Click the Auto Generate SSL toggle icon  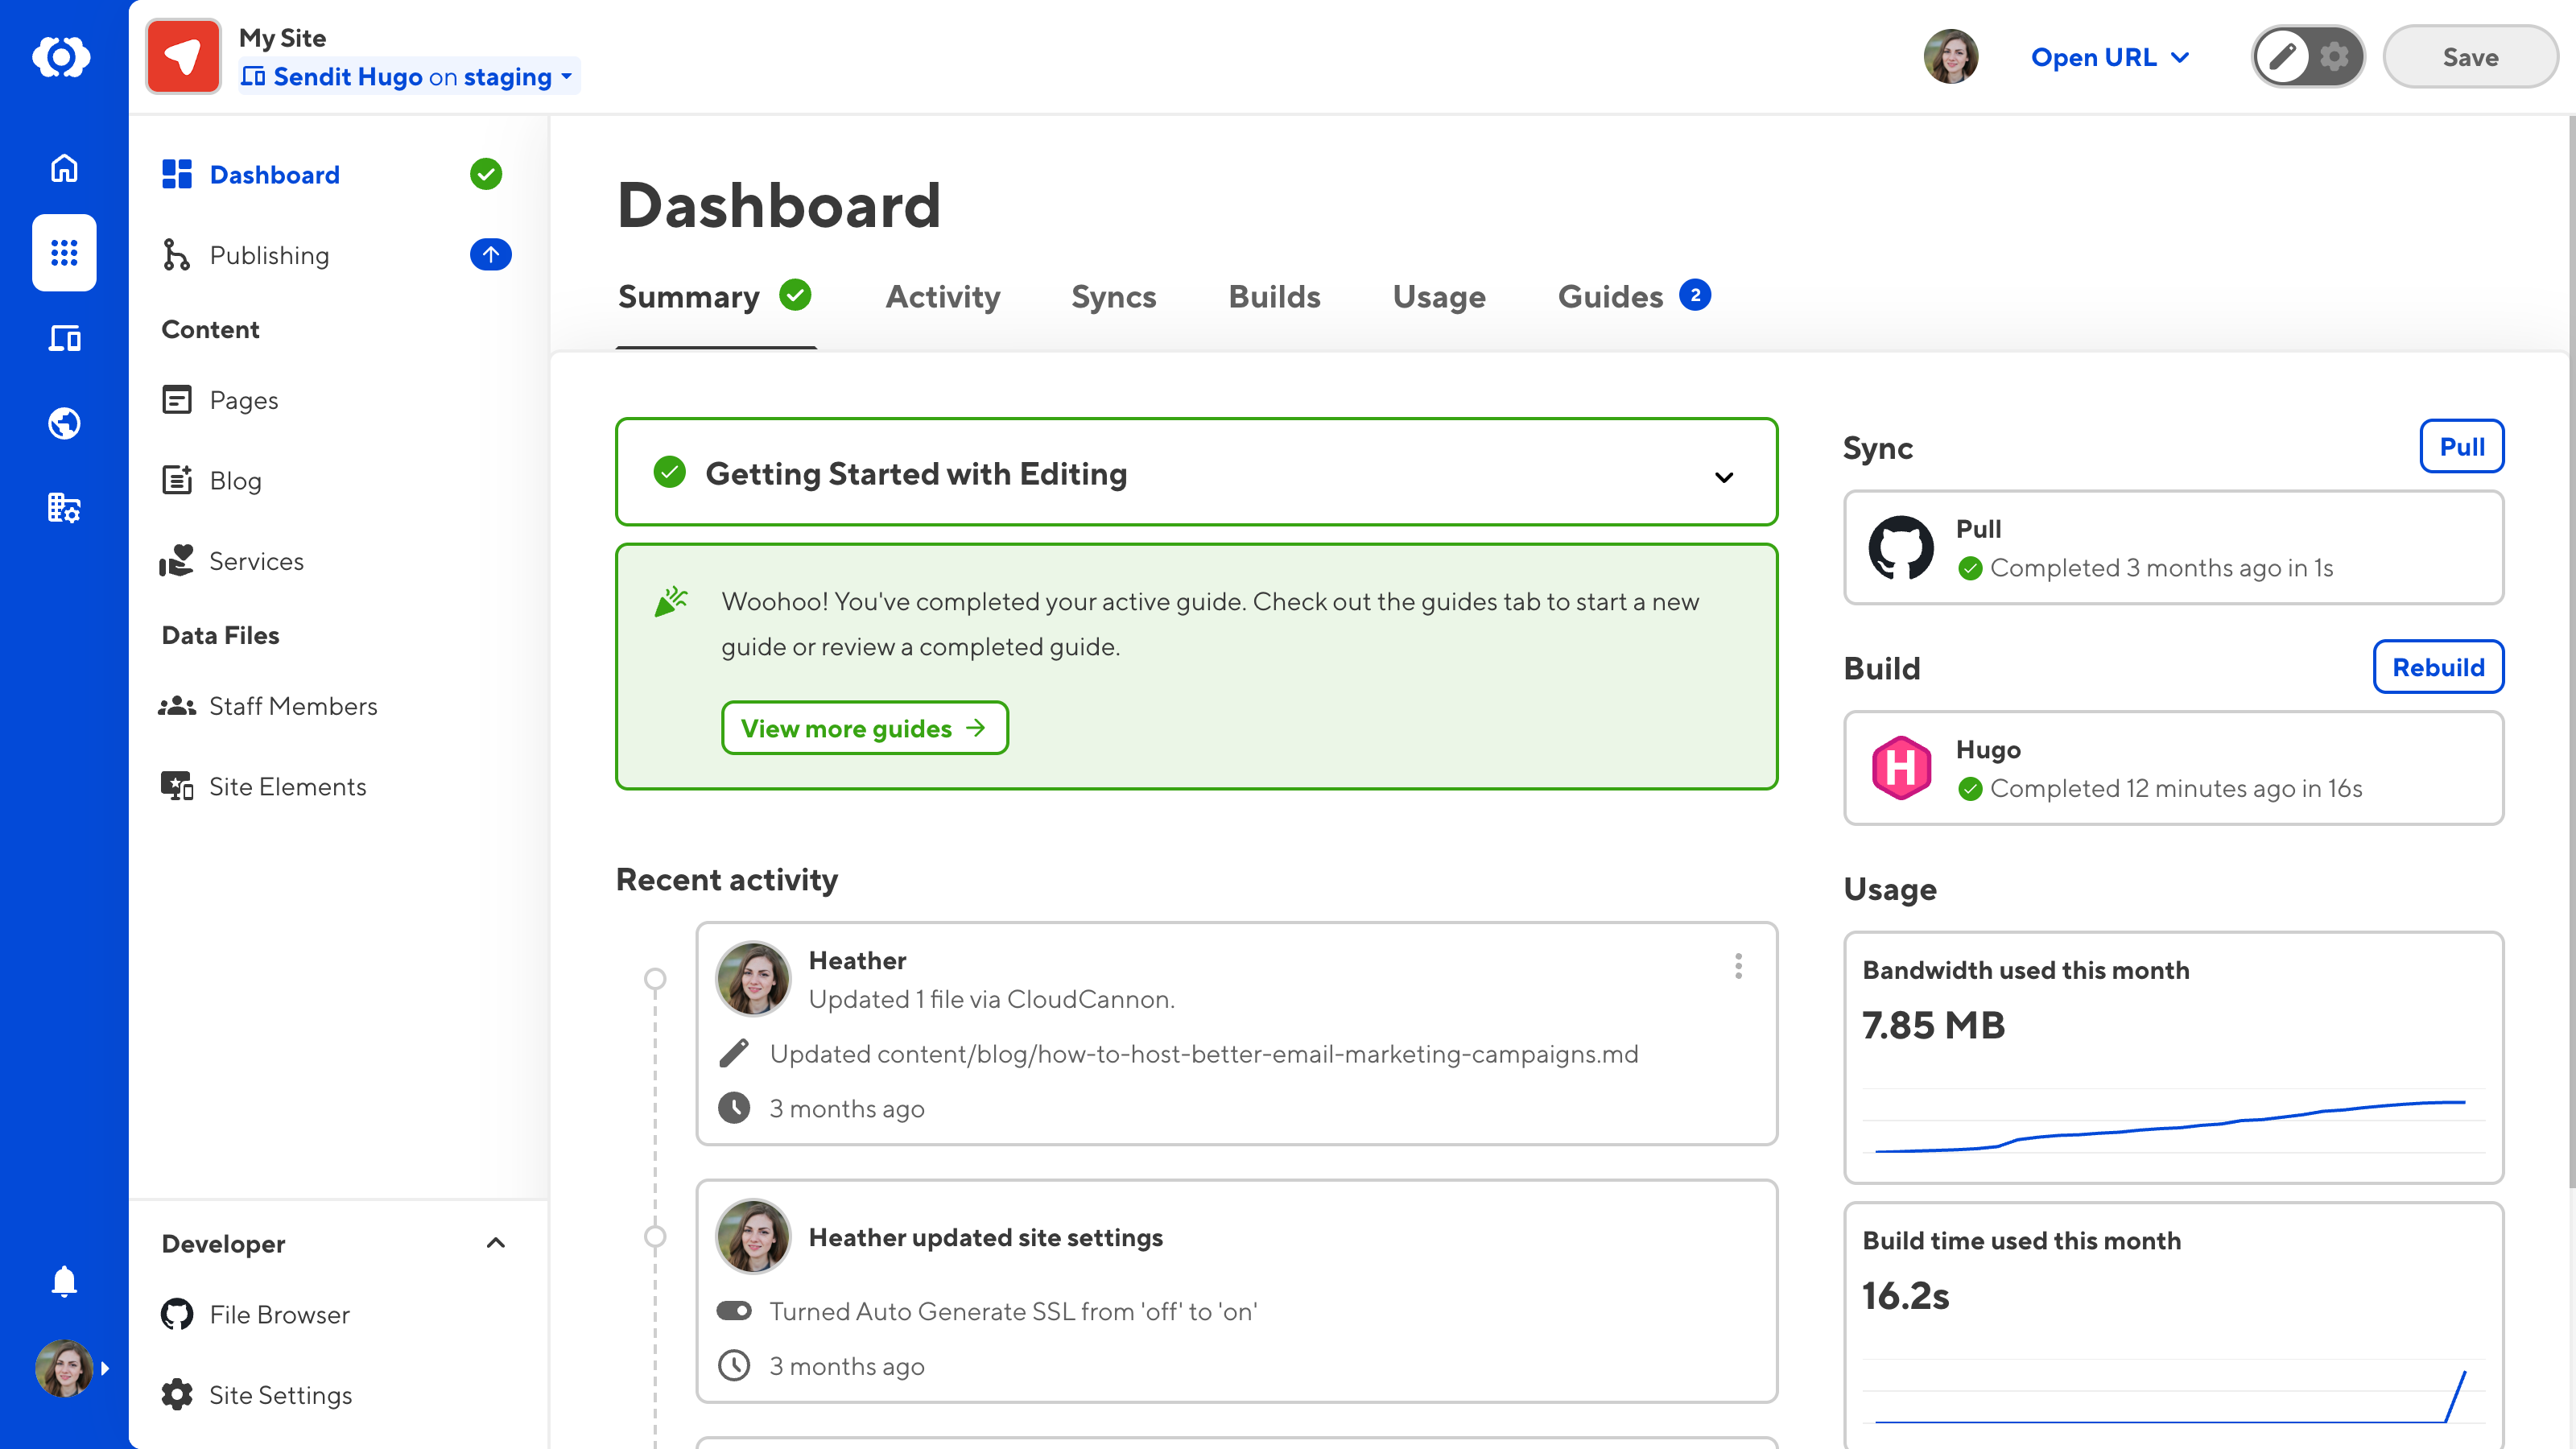point(736,1311)
